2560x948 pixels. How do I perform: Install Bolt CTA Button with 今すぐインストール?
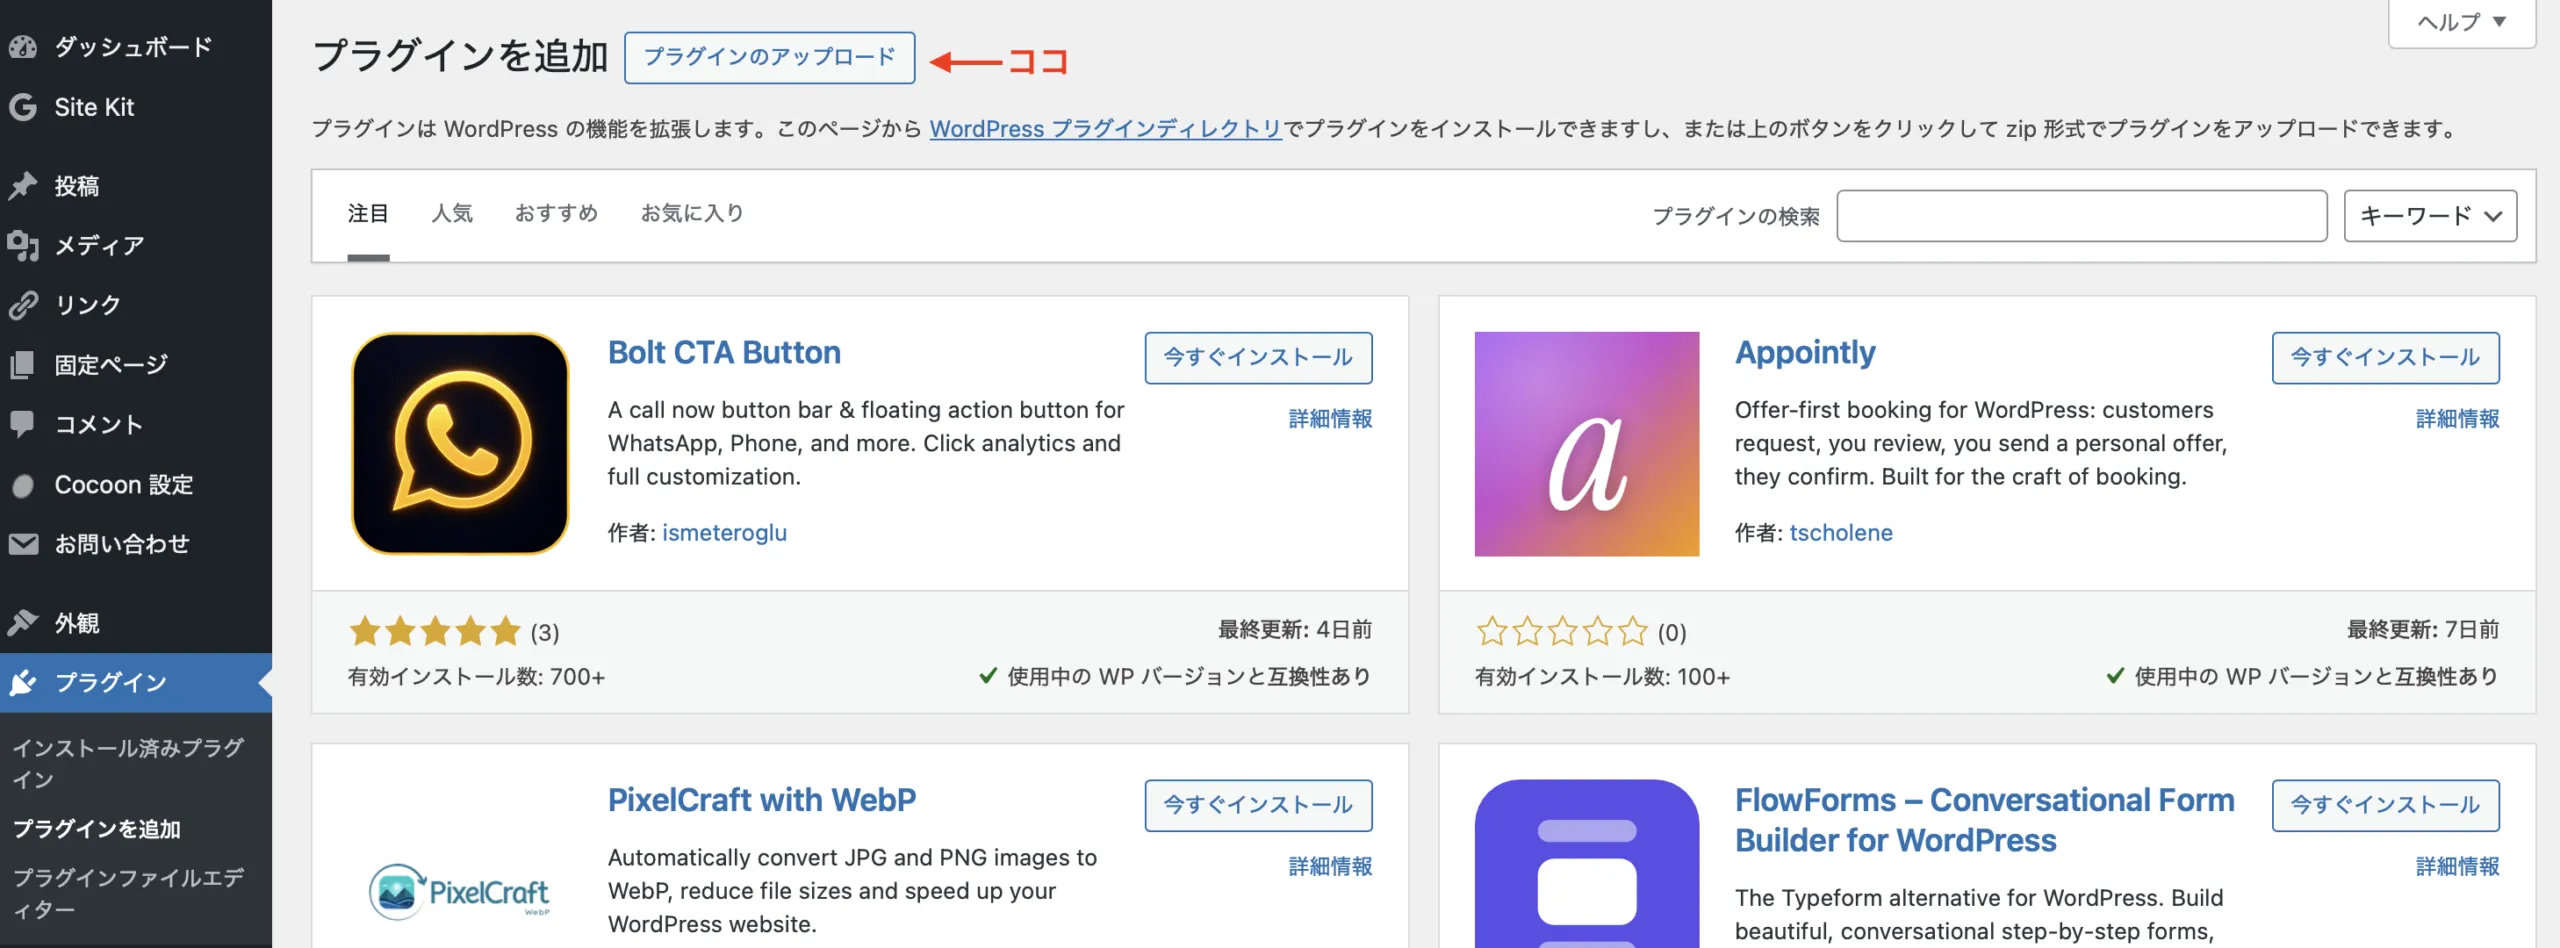click(1258, 357)
